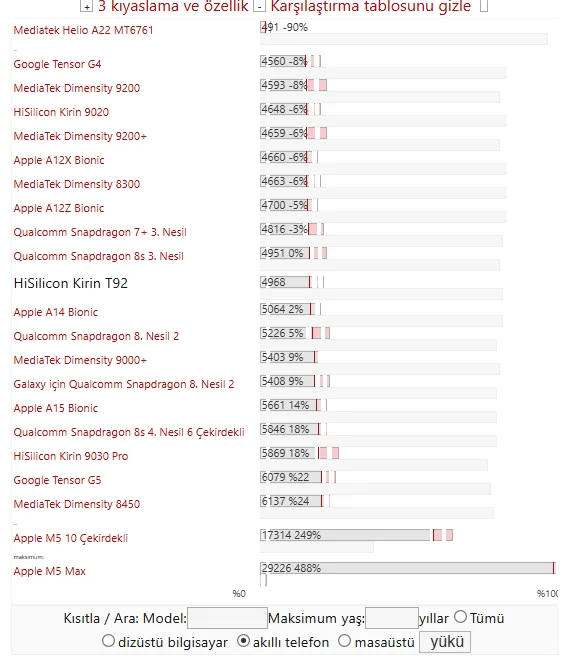Viewport: 571px width, 672px height.
Task: Click the '5869 18%' score value
Action: pyautogui.click(x=286, y=453)
